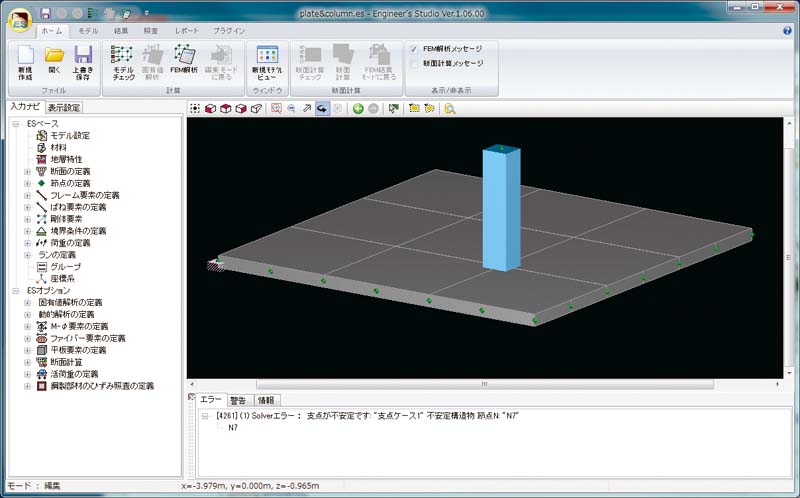Enable 断面計算メッセージ checkbox
The height and width of the screenshot is (498, 800).
(414, 64)
